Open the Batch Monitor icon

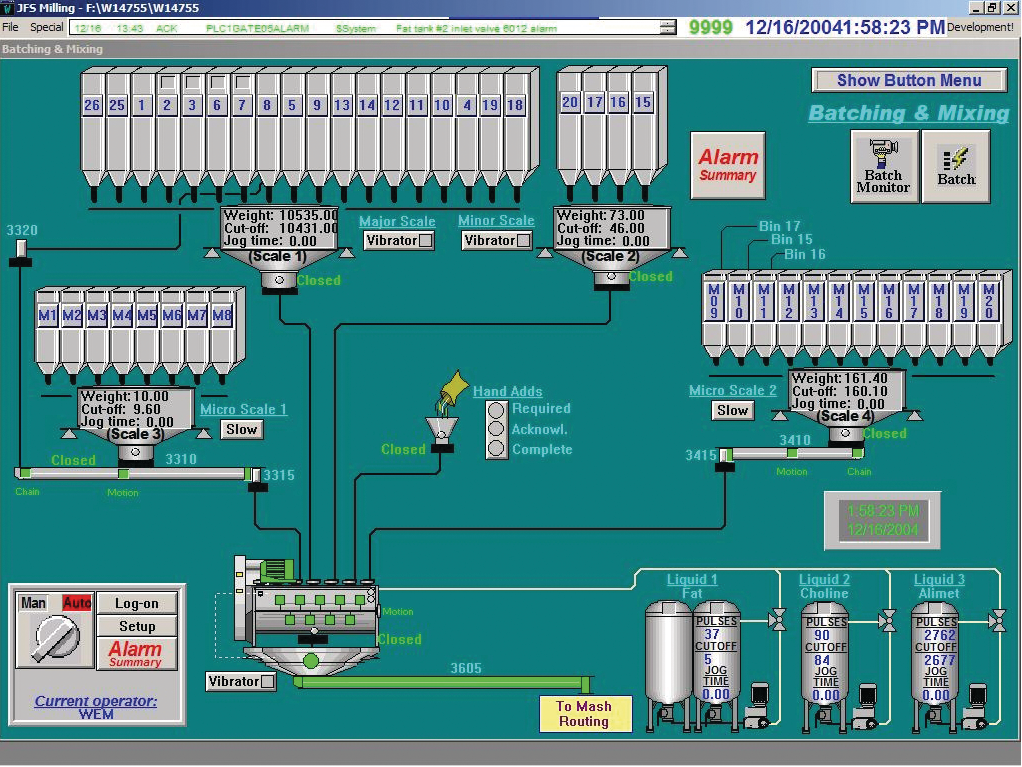[884, 166]
